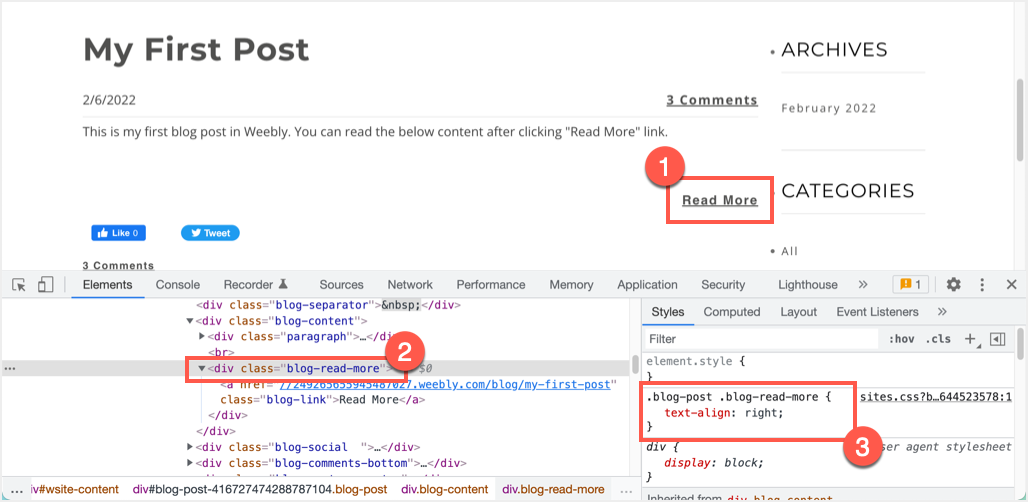
Task: Click the styles Filter input field
Action: pos(760,339)
